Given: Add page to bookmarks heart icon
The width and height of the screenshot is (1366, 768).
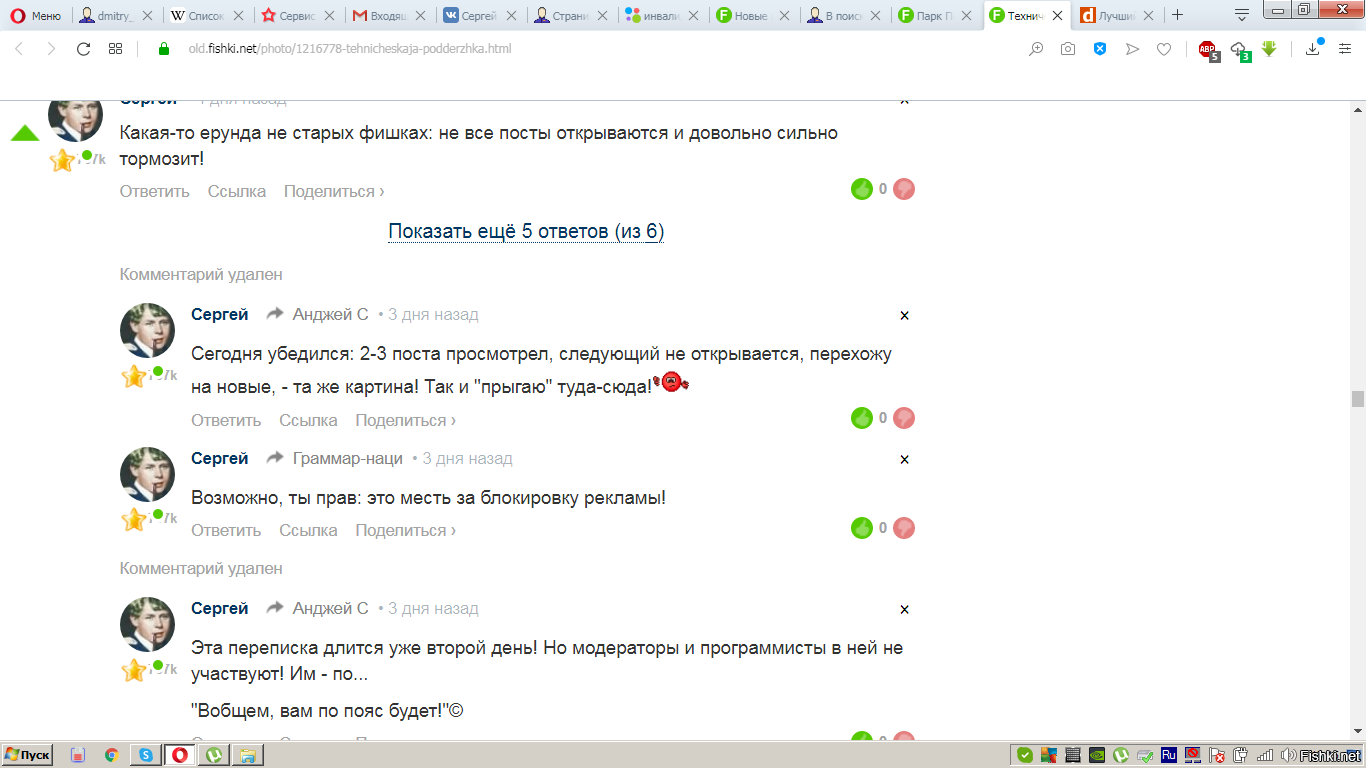Looking at the screenshot, I should 1164,49.
